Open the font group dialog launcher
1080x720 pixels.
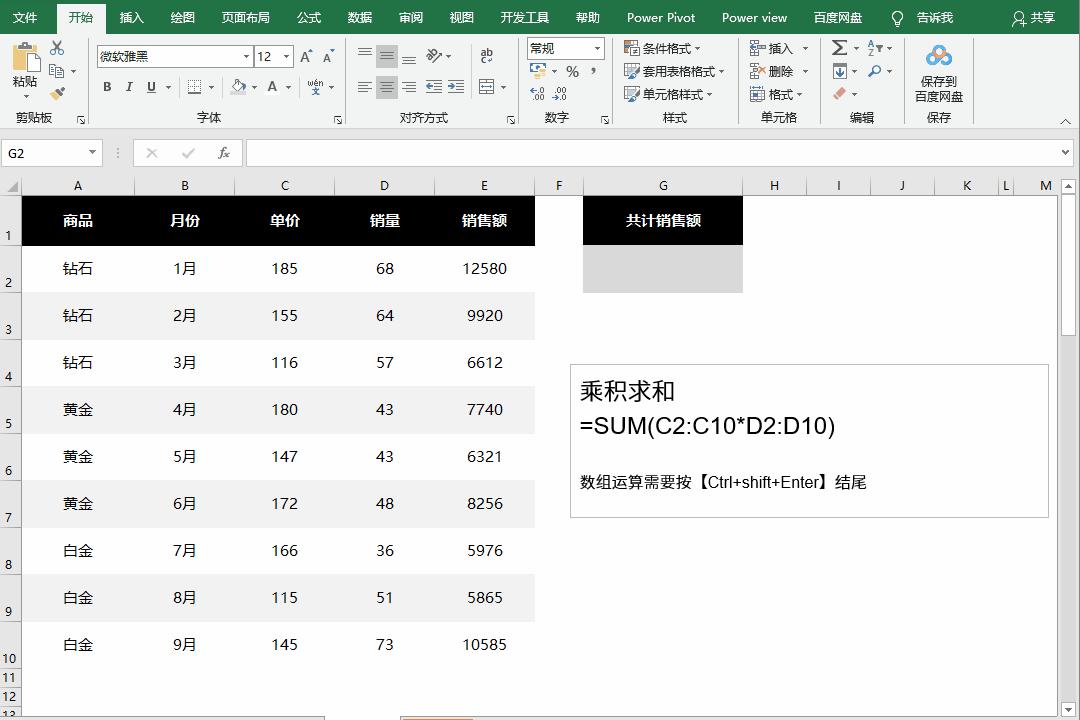click(338, 120)
